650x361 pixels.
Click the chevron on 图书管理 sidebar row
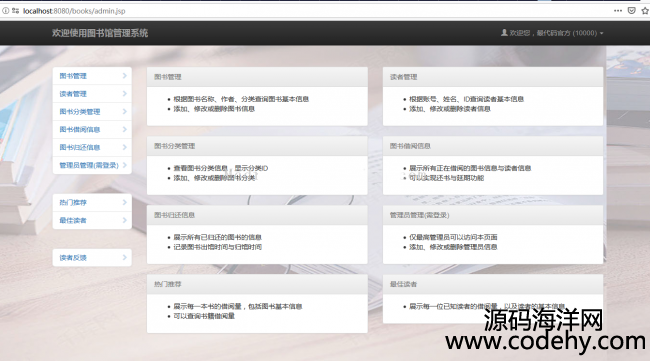124,75
